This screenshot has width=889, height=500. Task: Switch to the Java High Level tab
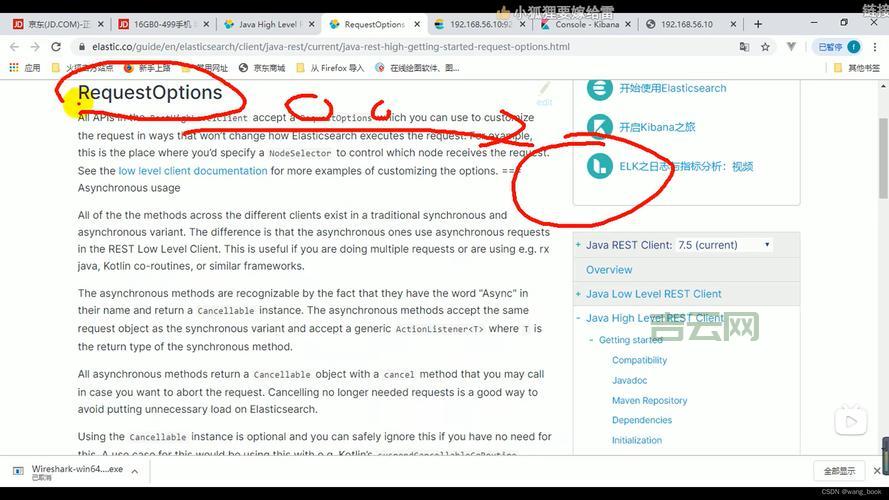coord(266,24)
